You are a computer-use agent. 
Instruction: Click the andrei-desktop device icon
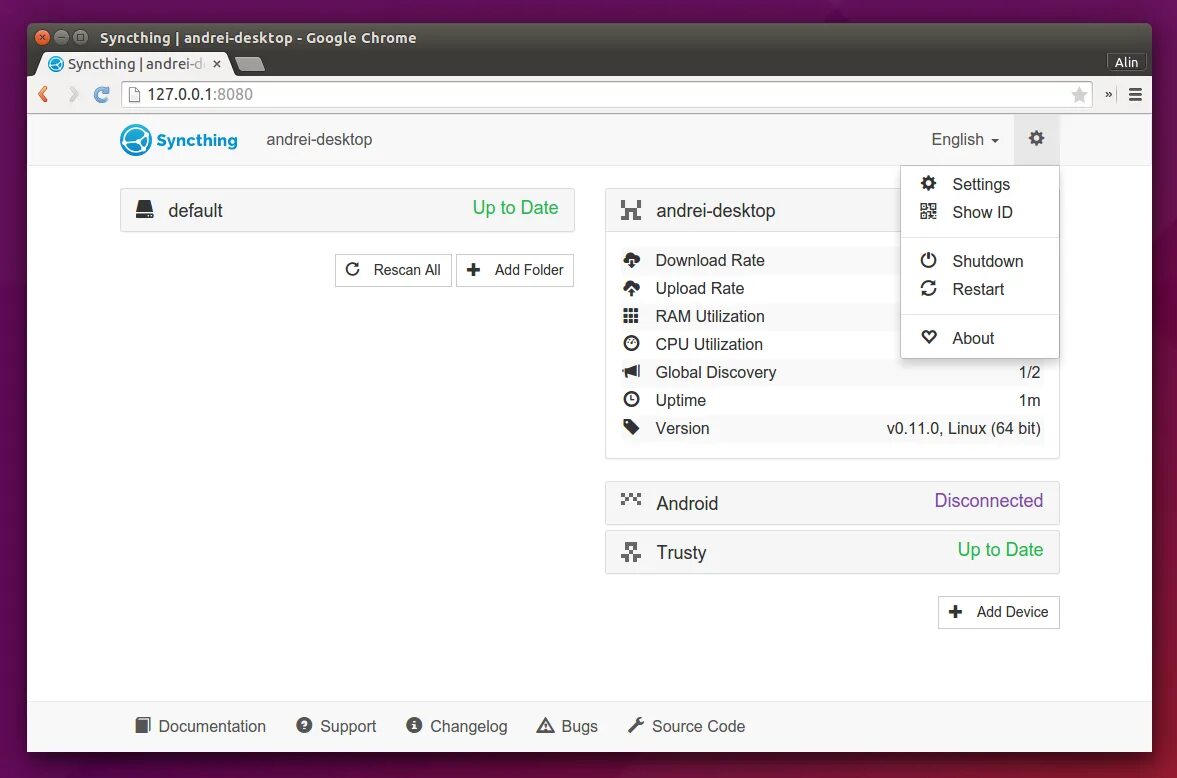[631, 210]
